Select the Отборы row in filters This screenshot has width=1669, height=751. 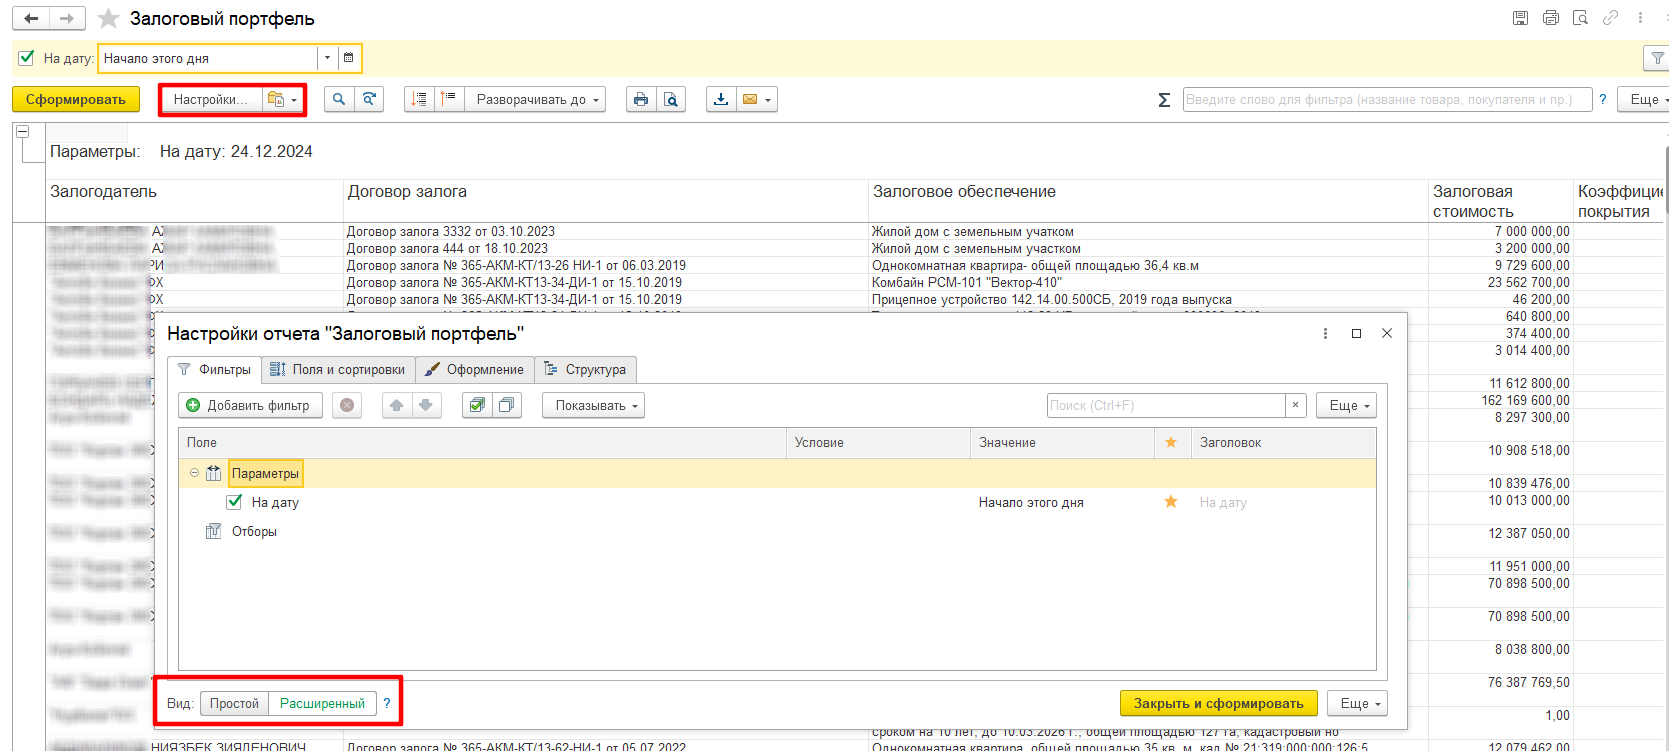pyautogui.click(x=777, y=531)
